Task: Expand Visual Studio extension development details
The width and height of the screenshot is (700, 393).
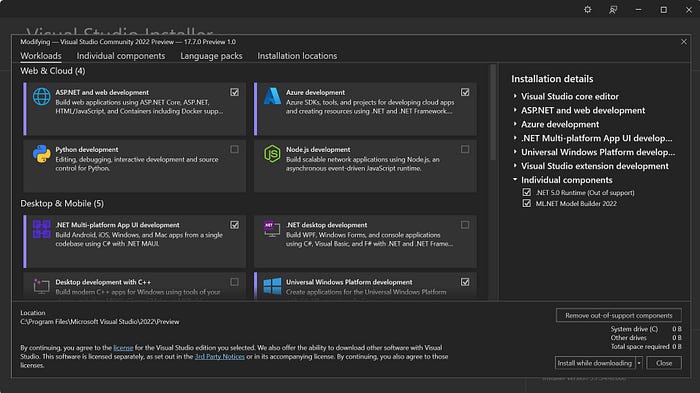Action: [x=515, y=166]
